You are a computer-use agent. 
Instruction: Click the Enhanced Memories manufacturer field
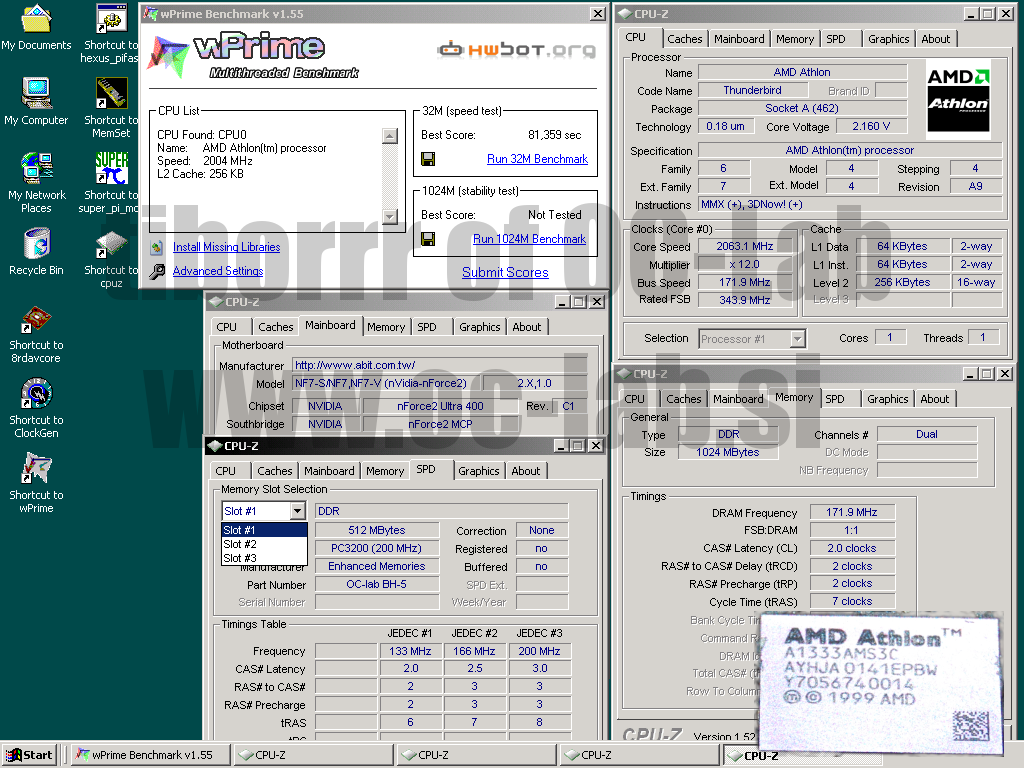(376, 566)
